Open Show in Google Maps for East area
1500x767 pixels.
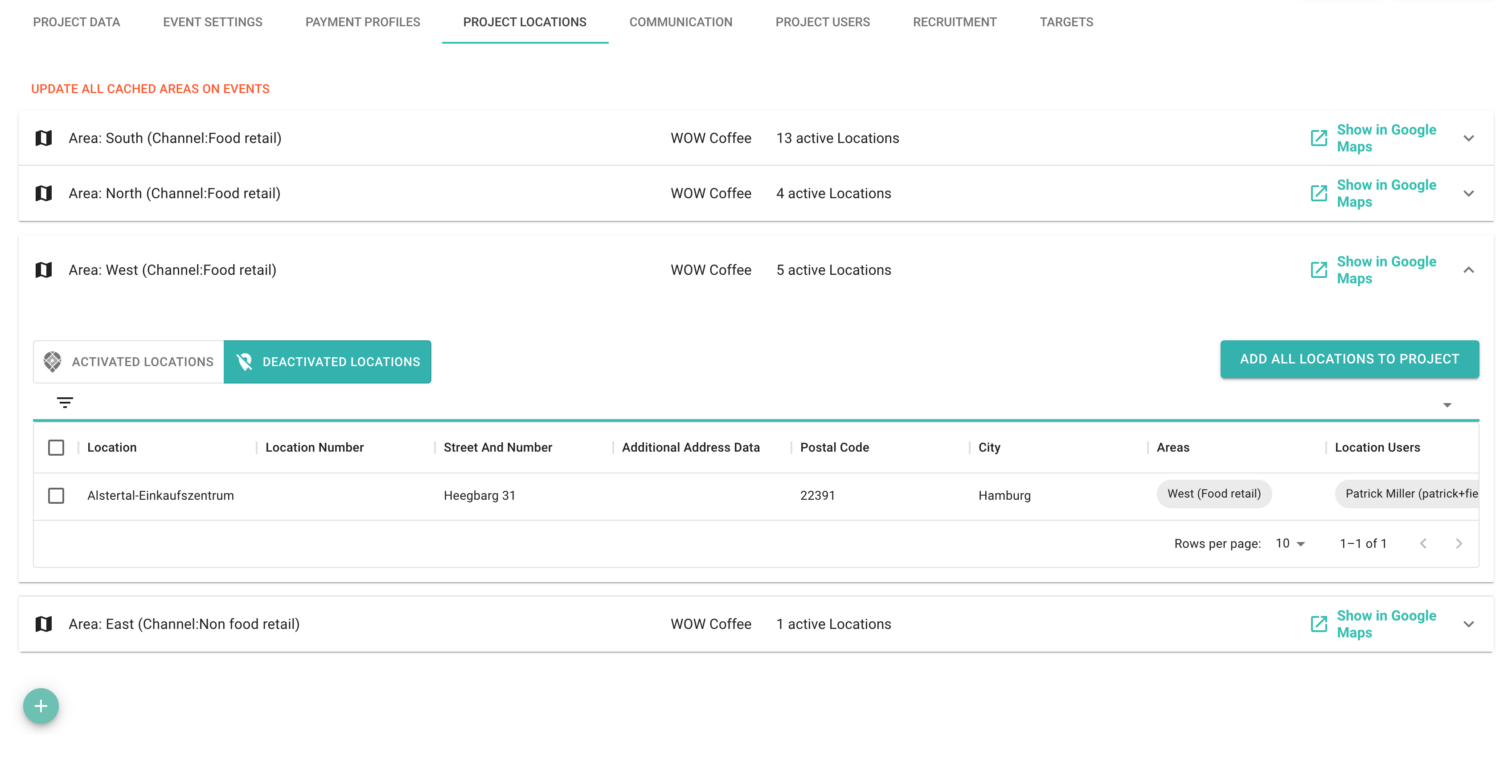pos(1385,624)
